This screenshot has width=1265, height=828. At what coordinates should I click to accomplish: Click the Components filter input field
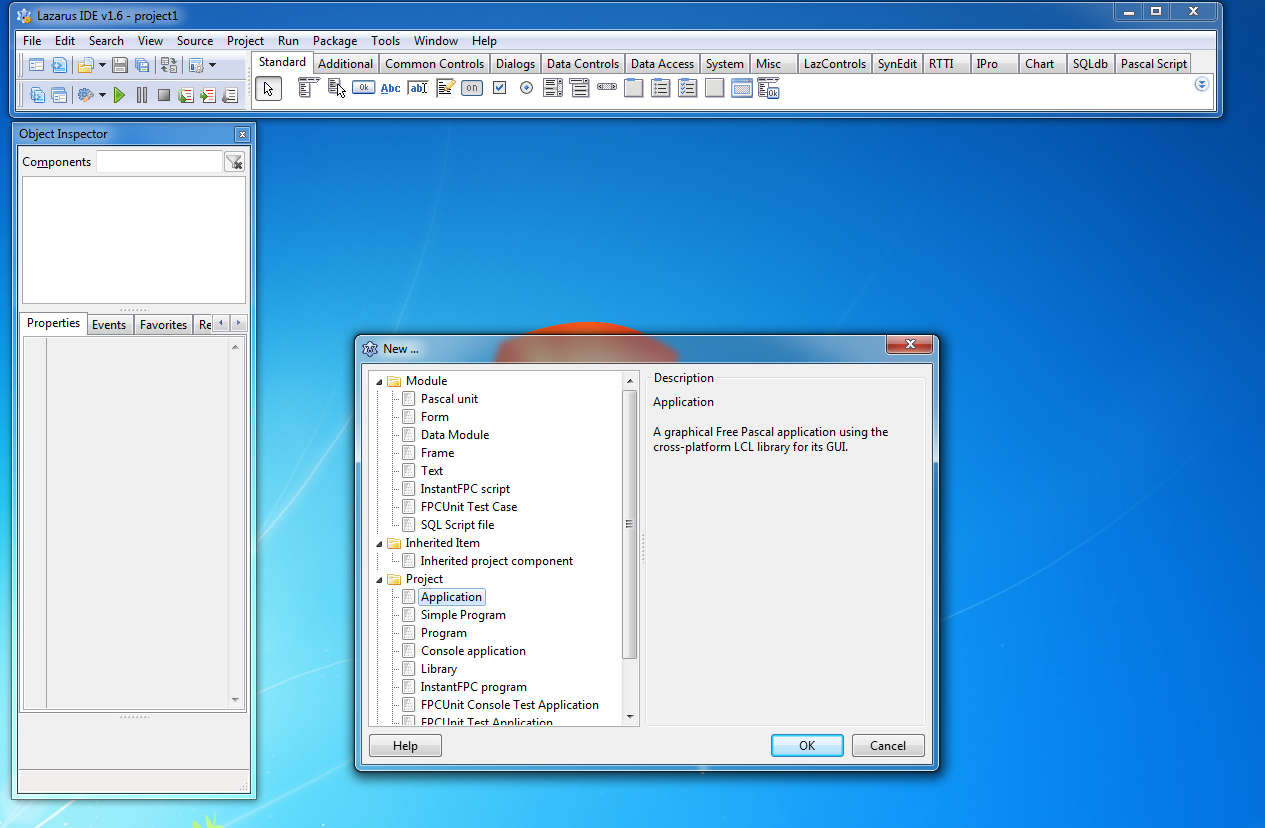(x=159, y=162)
